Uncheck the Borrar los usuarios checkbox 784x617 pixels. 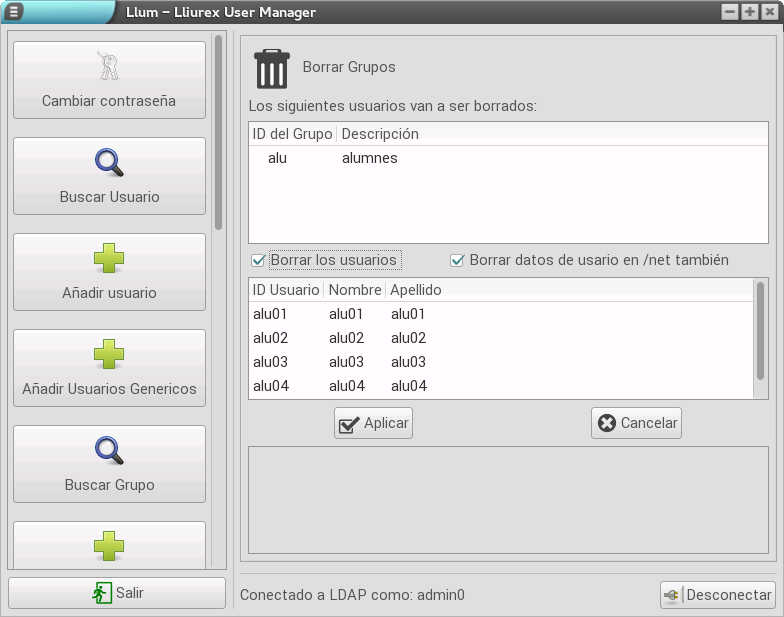[x=259, y=260]
